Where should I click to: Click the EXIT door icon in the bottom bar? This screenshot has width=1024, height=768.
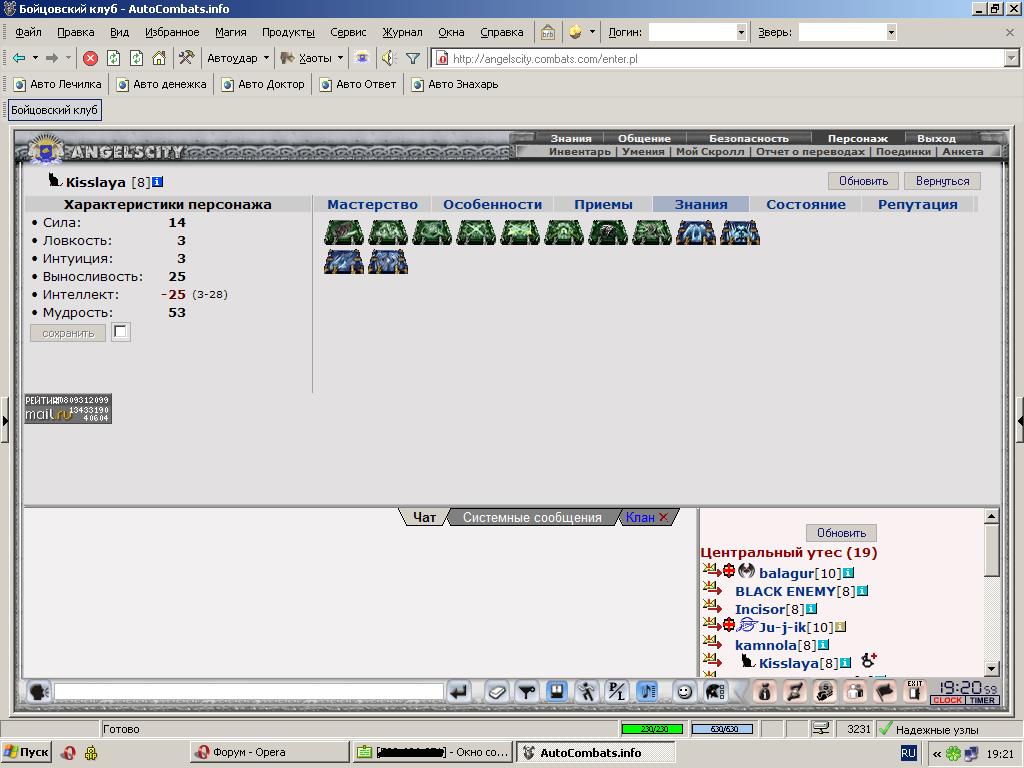click(914, 690)
